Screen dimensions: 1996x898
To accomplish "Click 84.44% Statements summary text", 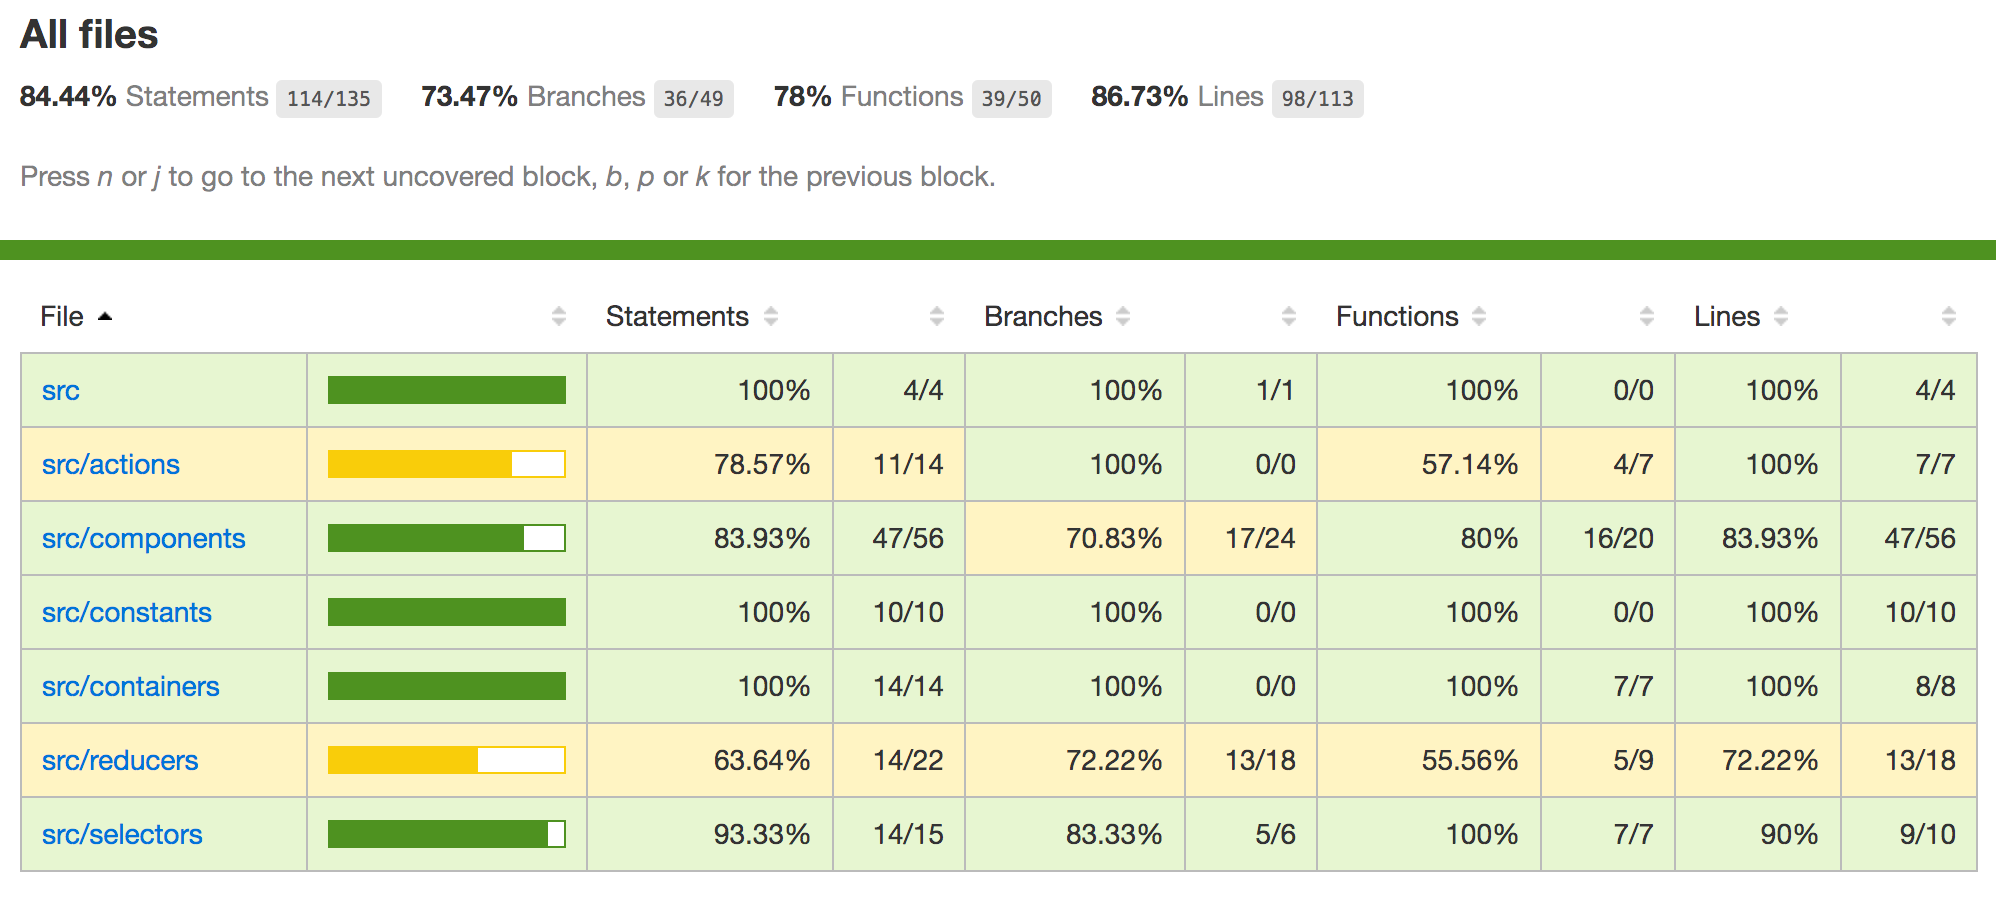I will click(144, 97).
